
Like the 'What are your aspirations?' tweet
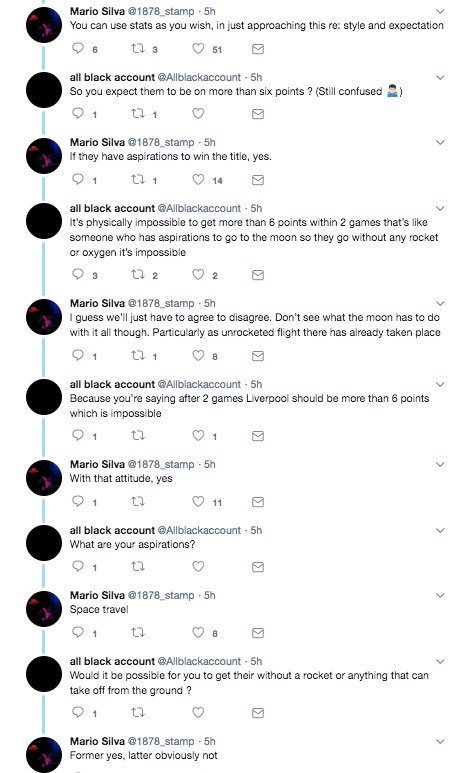point(198,566)
